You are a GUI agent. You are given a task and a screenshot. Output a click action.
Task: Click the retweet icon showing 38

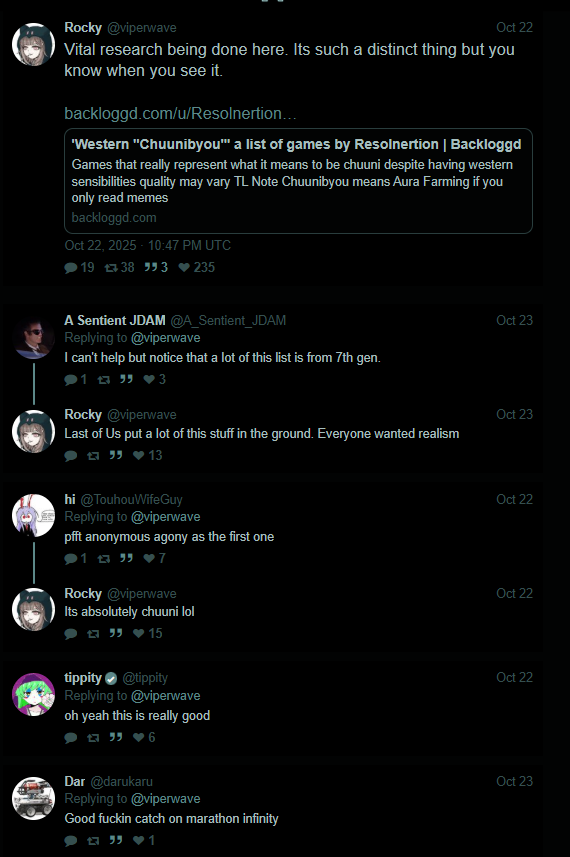111,267
